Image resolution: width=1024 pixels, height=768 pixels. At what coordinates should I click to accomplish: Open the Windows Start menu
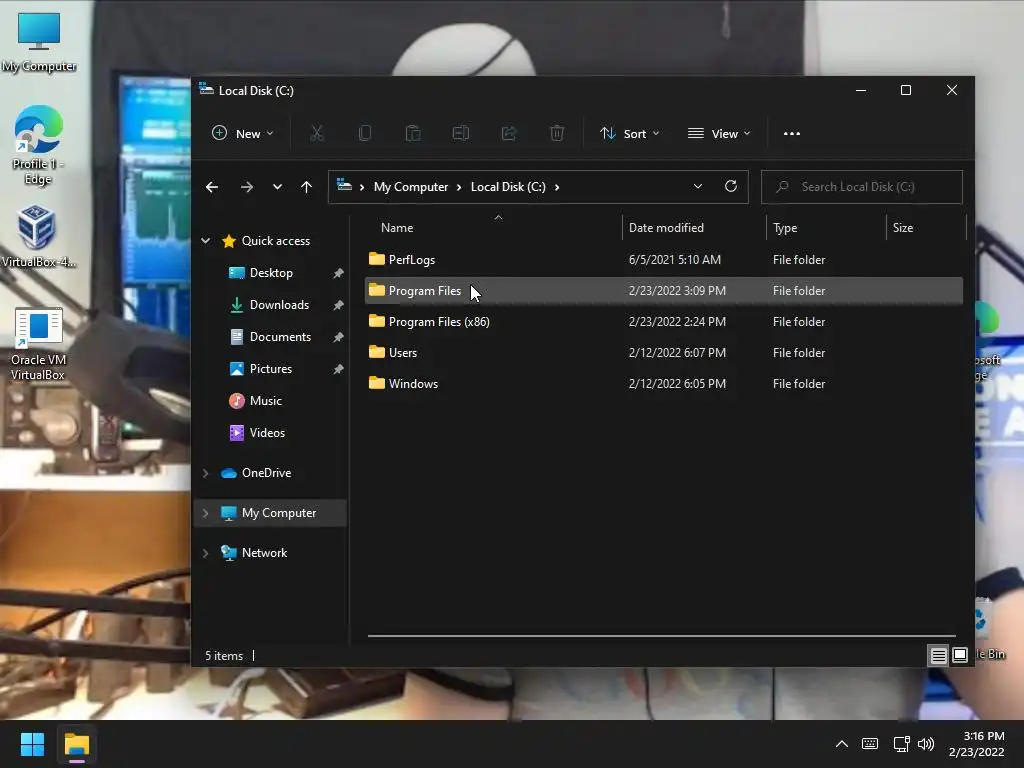pyautogui.click(x=33, y=744)
